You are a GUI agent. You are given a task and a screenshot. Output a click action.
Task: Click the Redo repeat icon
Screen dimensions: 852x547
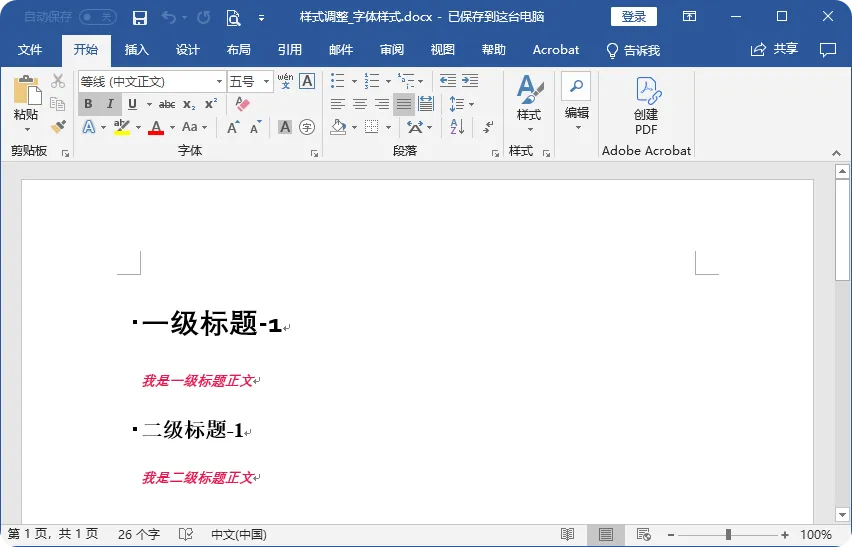[x=204, y=18]
